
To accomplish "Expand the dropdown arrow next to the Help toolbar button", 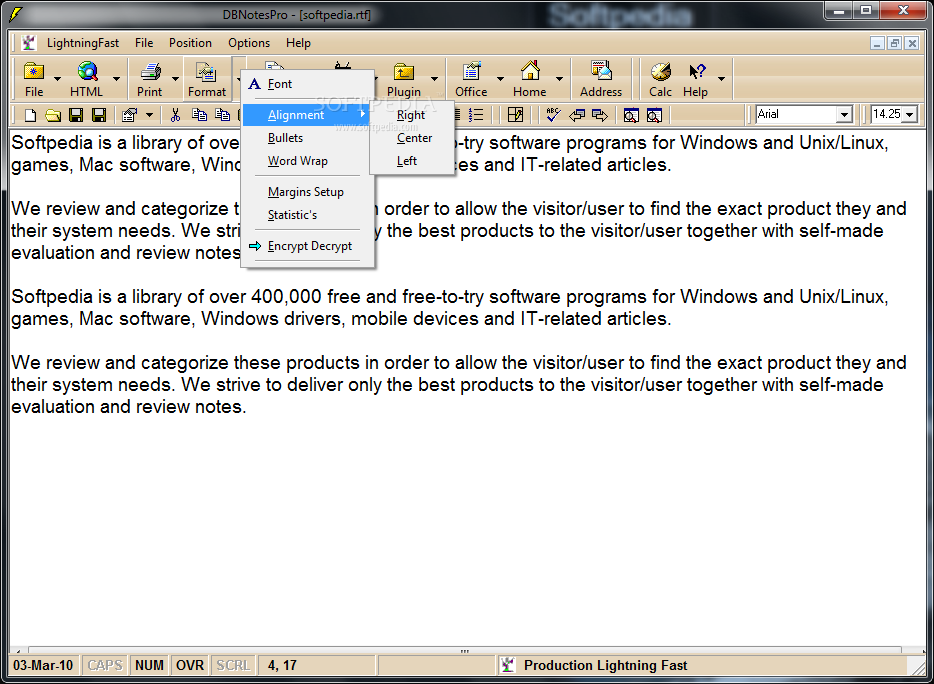I will tap(721, 79).
